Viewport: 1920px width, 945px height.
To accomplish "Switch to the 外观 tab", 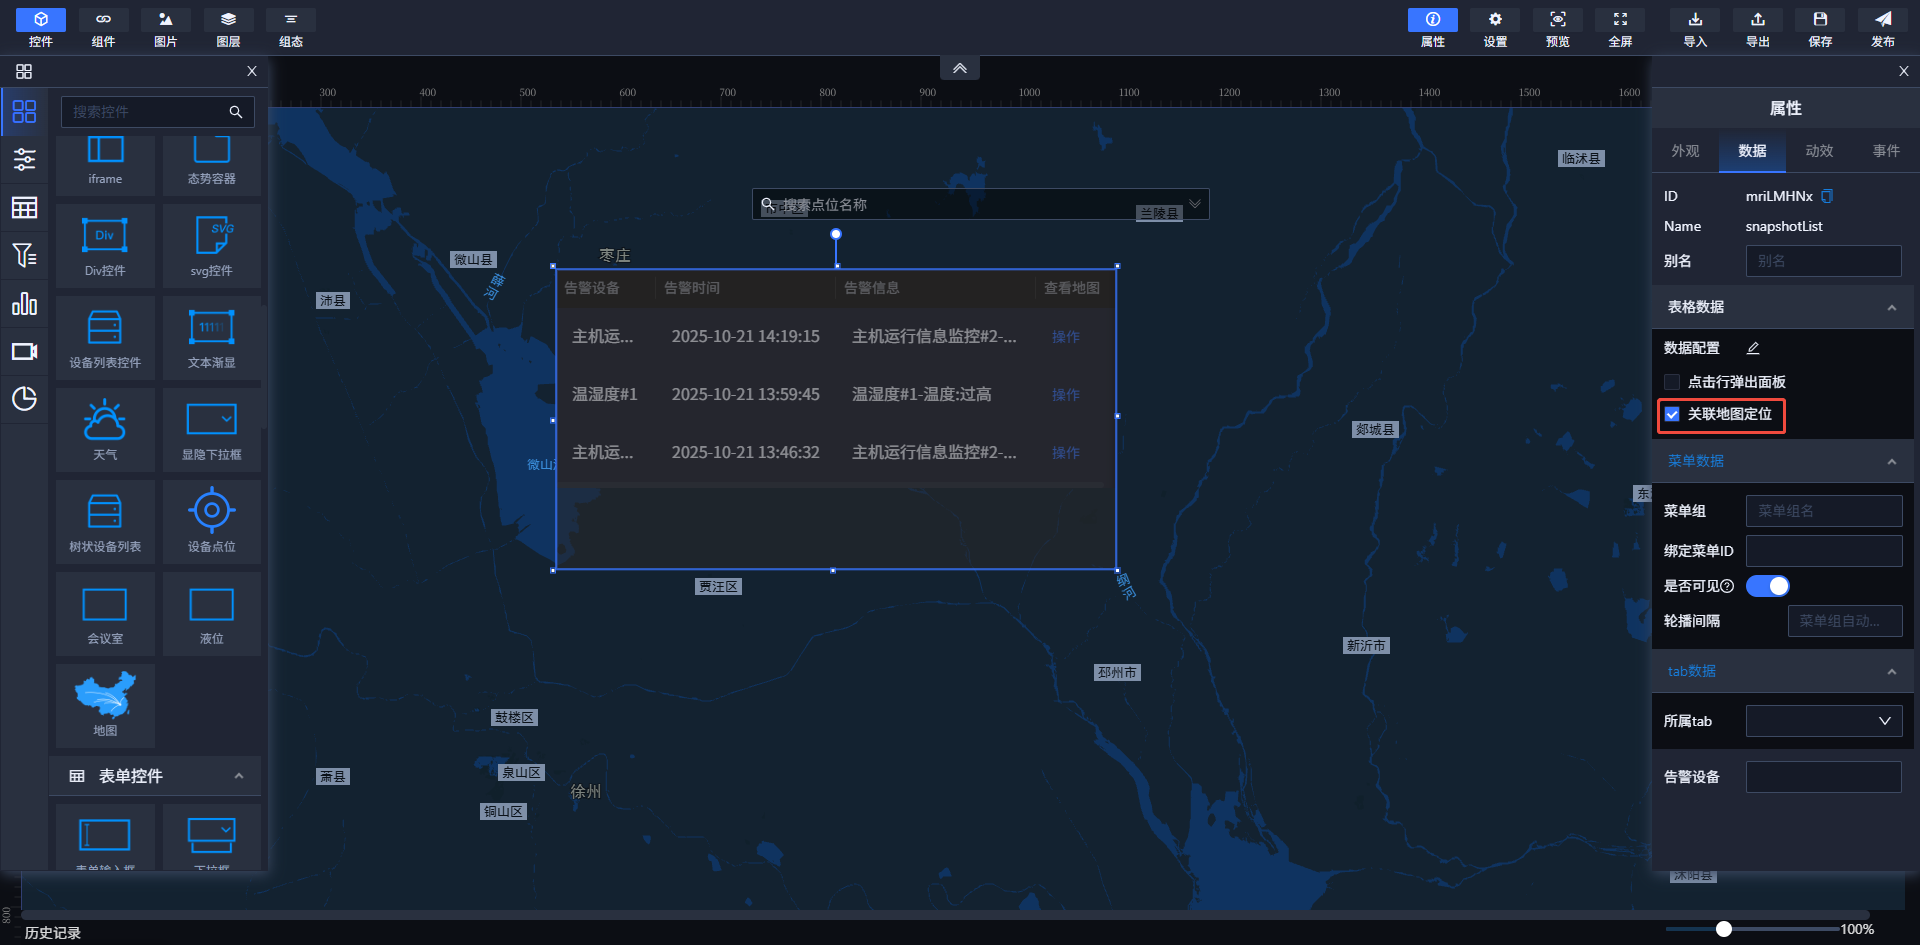I will coord(1685,151).
